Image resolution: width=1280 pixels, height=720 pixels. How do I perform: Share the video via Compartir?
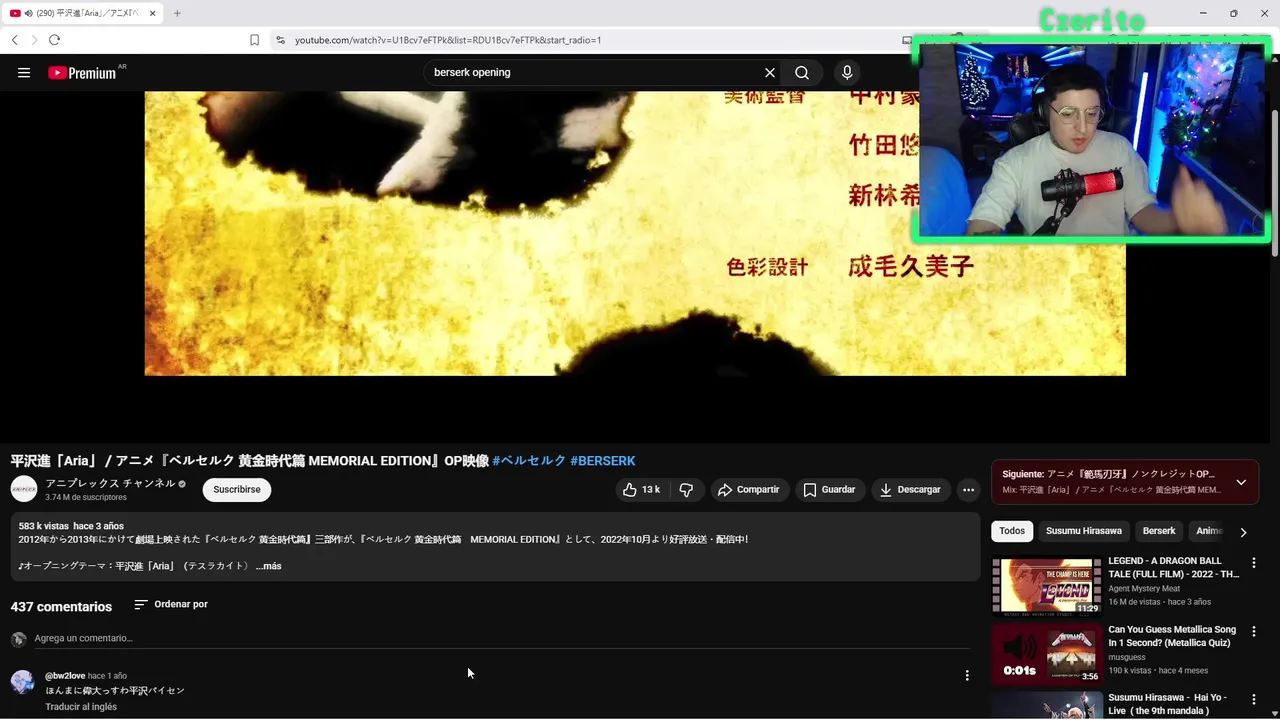click(750, 490)
